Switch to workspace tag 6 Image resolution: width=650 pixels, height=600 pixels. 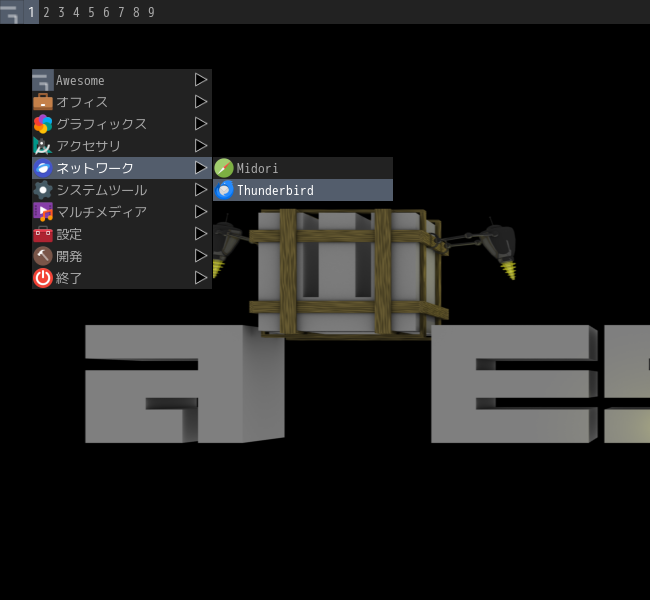tap(106, 12)
